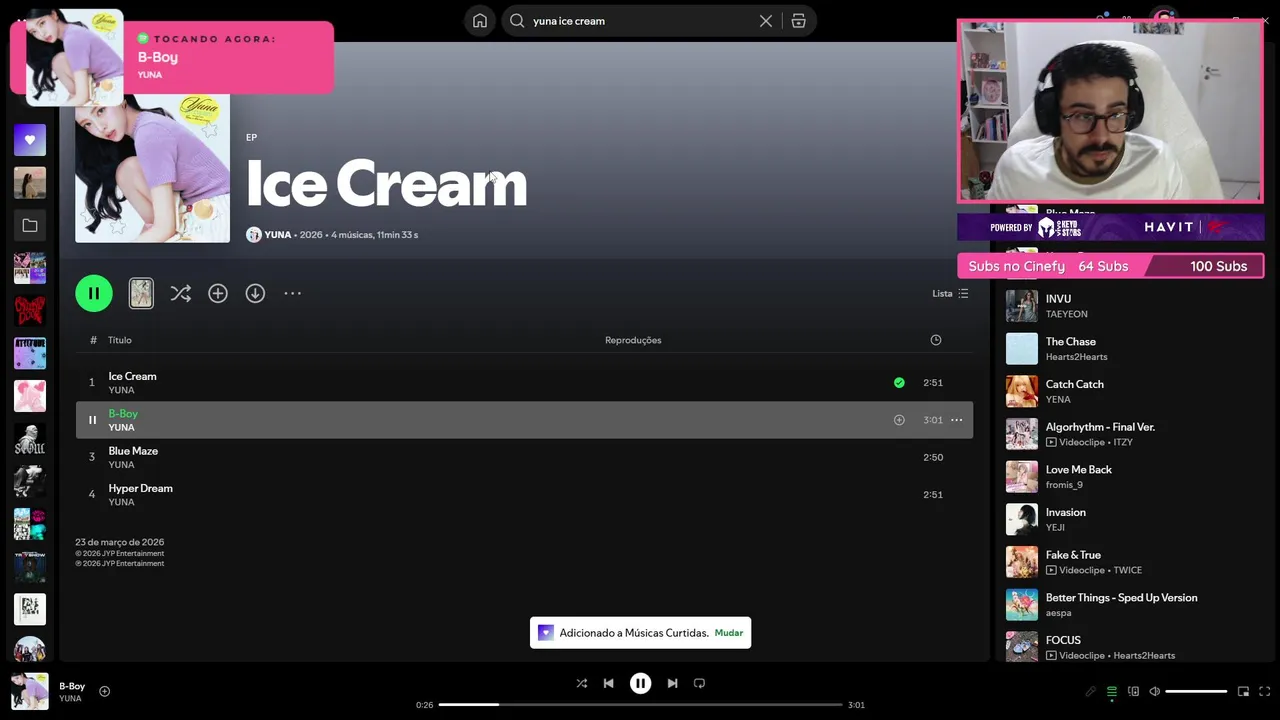Open the connect to a device menu
Image resolution: width=1280 pixels, height=720 pixels.
click(1133, 691)
